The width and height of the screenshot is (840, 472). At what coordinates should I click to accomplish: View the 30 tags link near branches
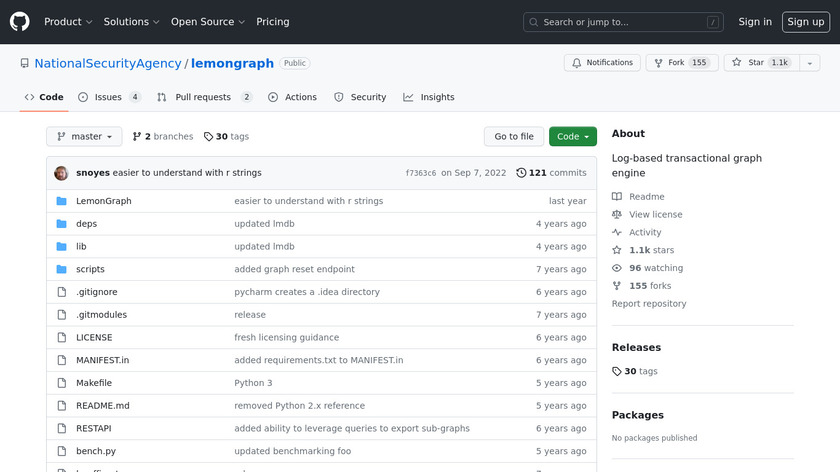(x=226, y=136)
